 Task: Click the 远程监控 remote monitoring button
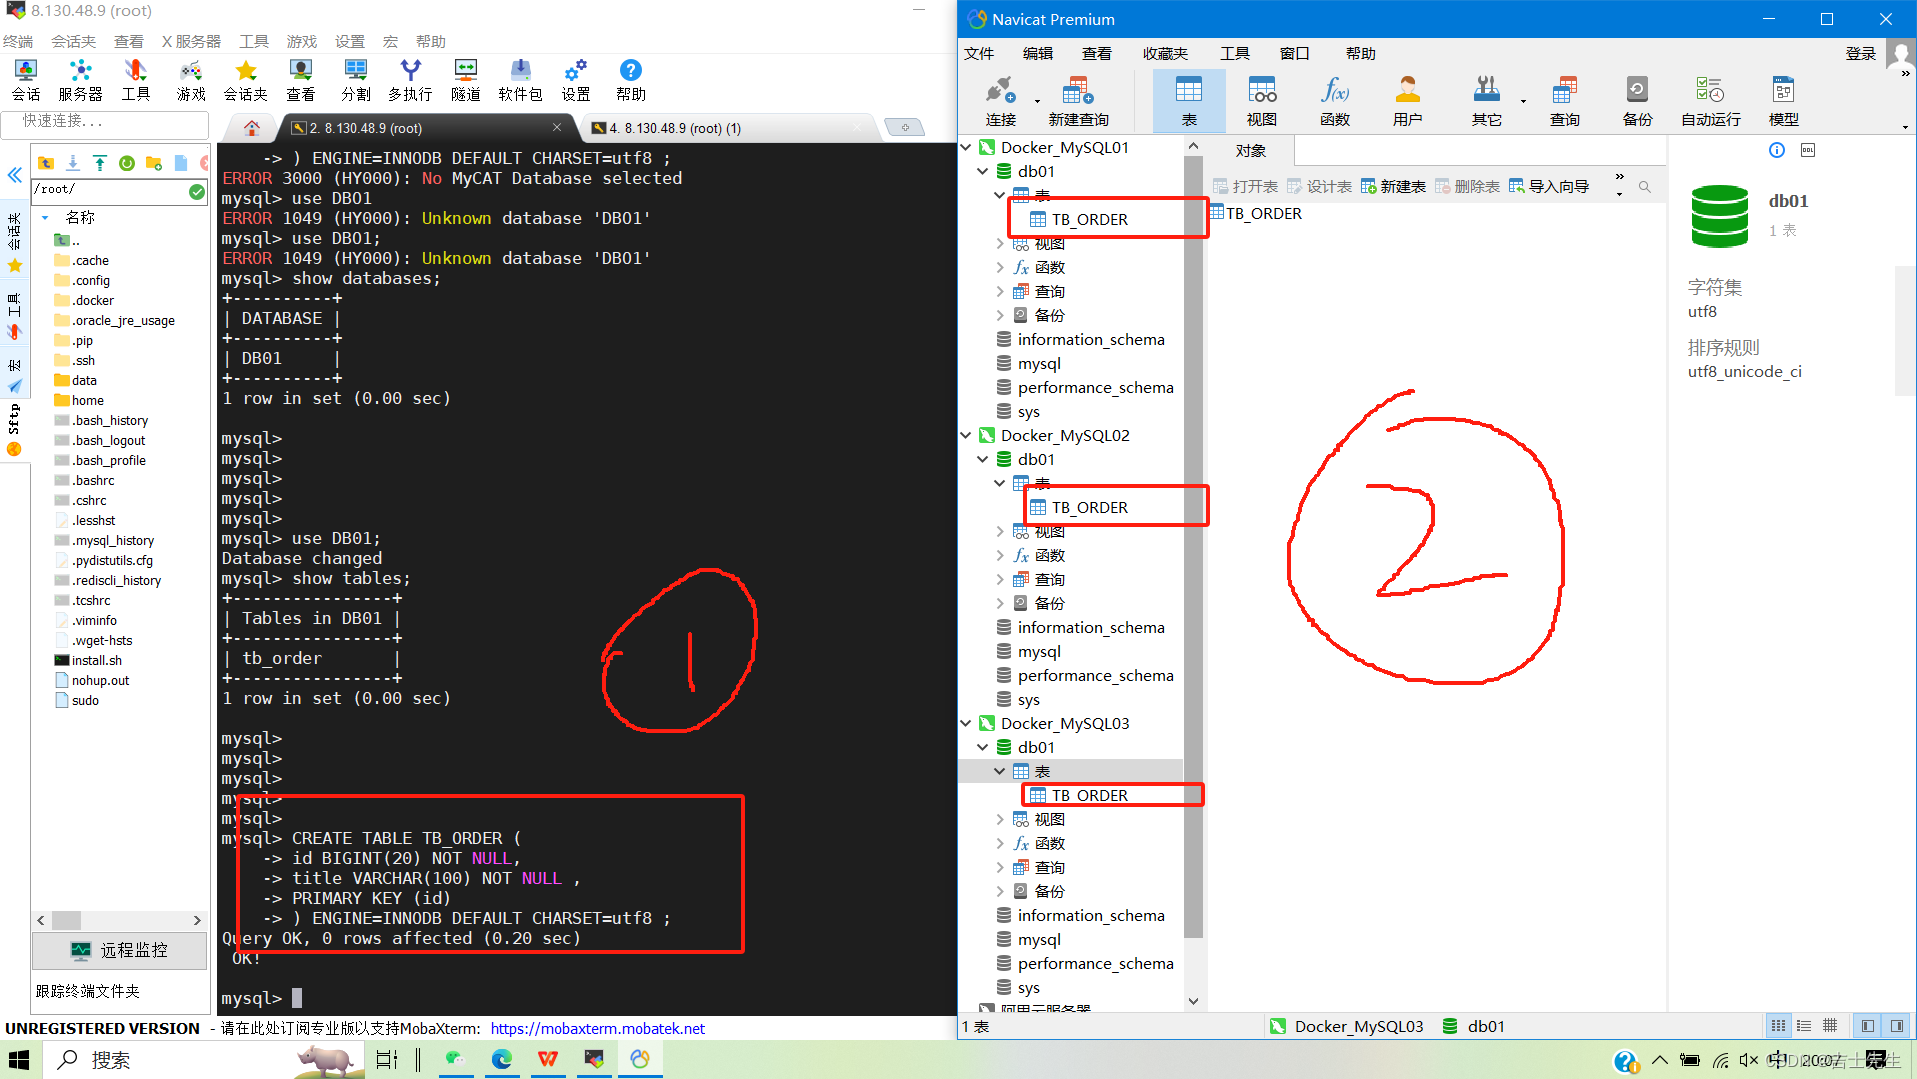click(120, 950)
